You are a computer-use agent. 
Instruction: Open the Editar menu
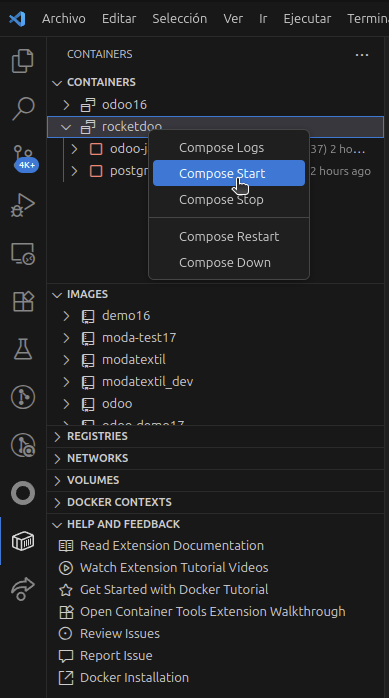tap(119, 18)
